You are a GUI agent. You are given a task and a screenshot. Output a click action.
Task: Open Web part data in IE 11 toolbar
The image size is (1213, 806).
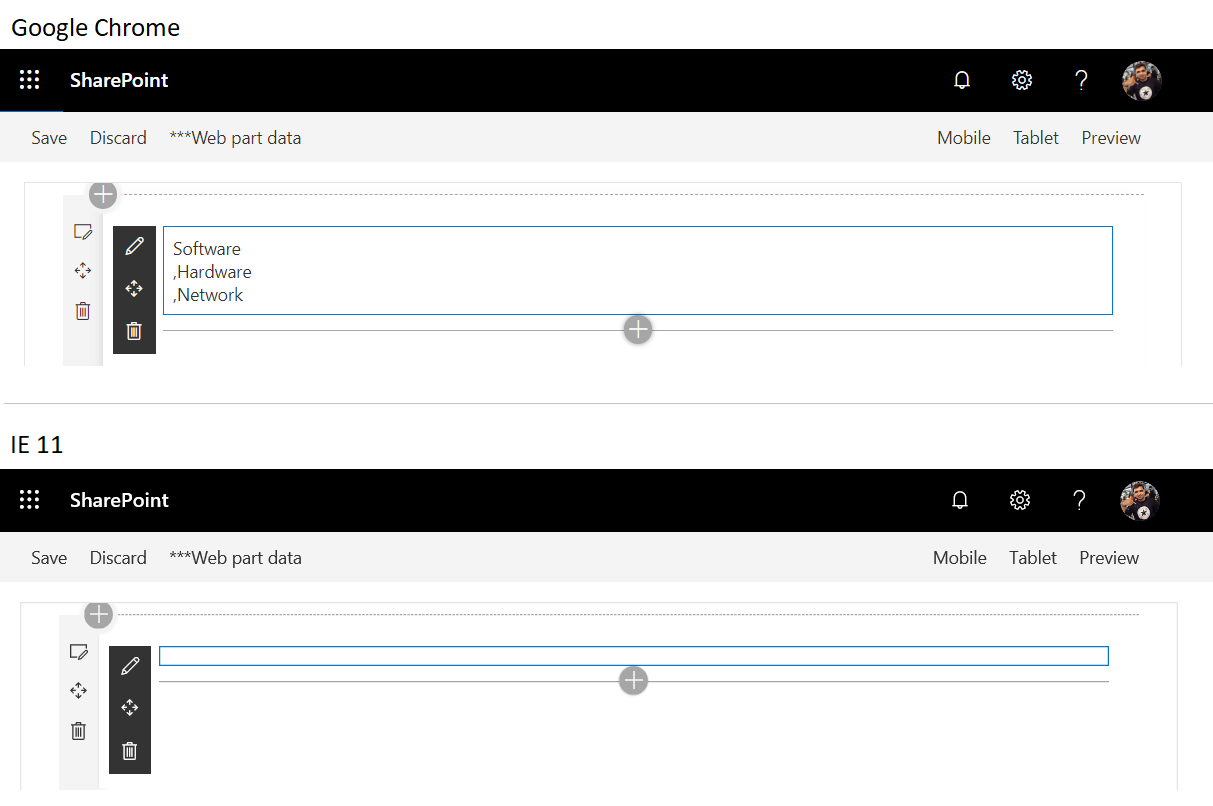pos(235,558)
